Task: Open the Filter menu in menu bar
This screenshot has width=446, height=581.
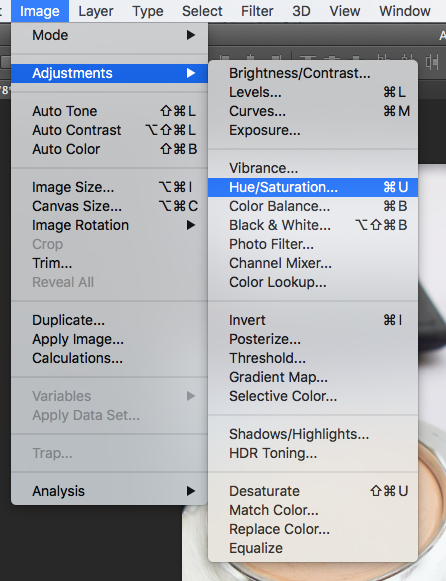Action: click(257, 11)
